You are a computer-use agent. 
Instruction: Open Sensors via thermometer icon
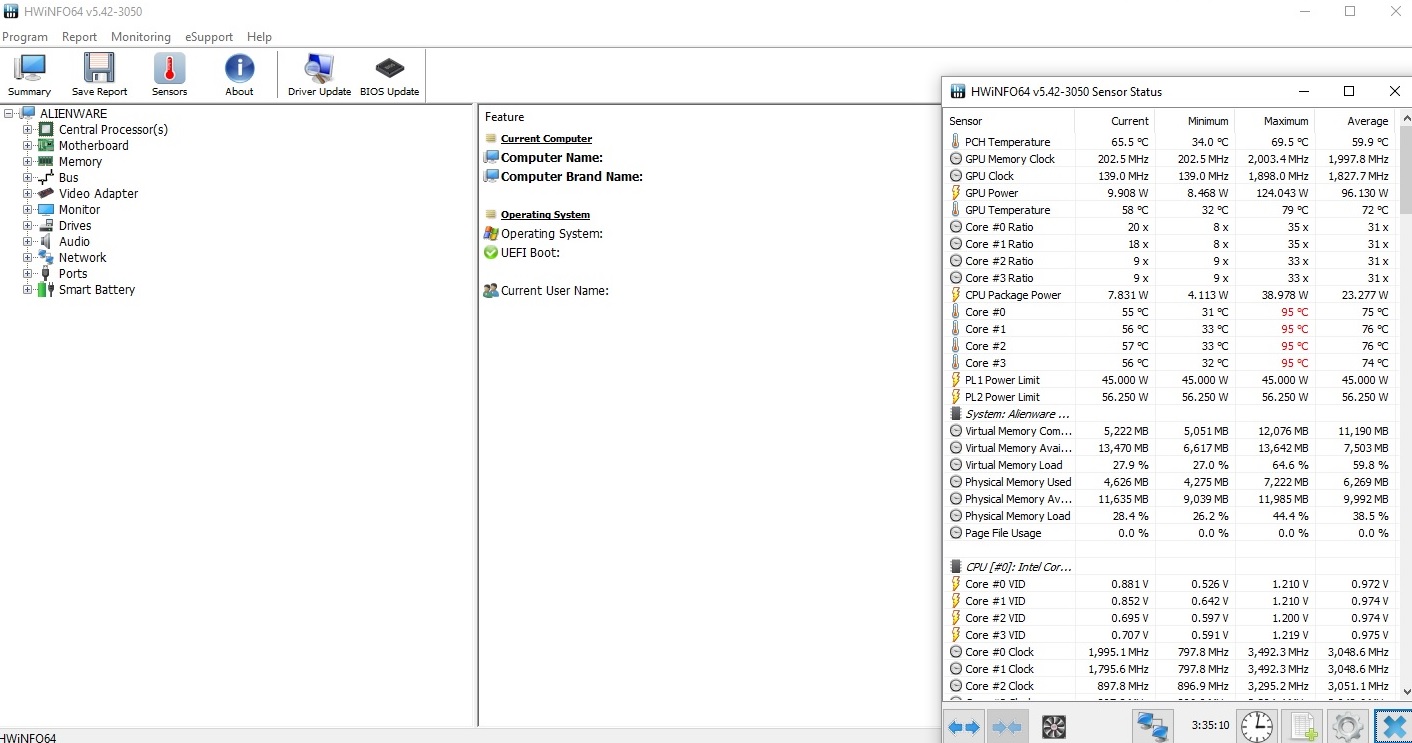click(169, 69)
